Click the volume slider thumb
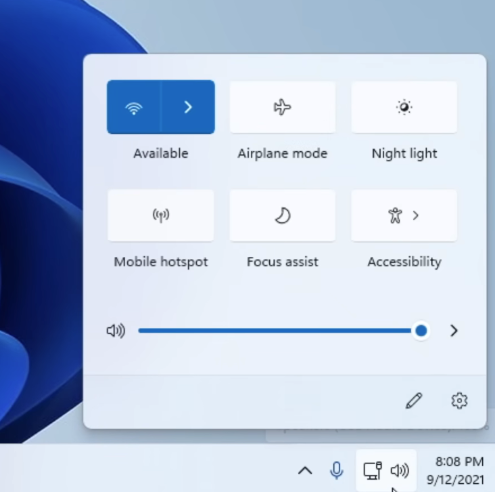495x492 pixels. (421, 331)
